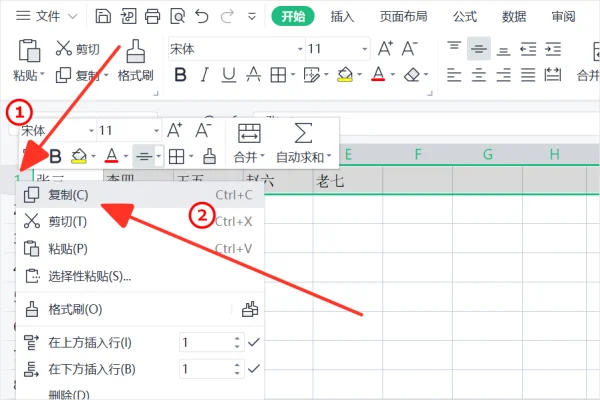Screen dimensions: 600x400
Task: Click the Save icon in quick toolbar
Action: coord(103,16)
